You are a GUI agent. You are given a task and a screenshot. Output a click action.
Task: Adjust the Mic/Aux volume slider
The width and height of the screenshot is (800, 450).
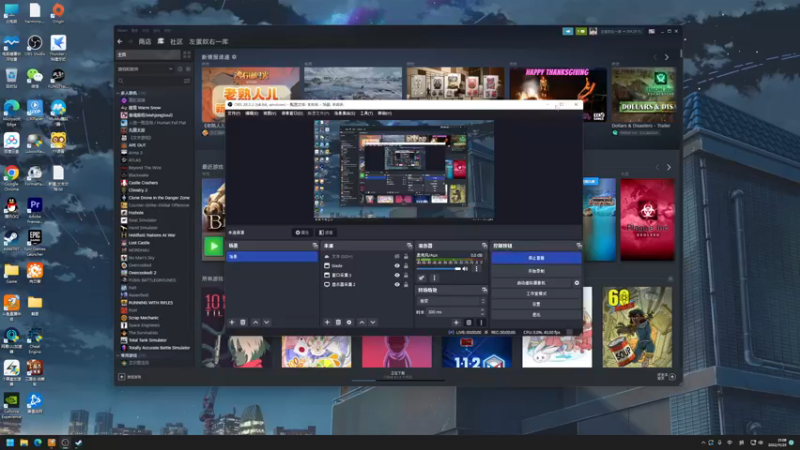click(438, 269)
